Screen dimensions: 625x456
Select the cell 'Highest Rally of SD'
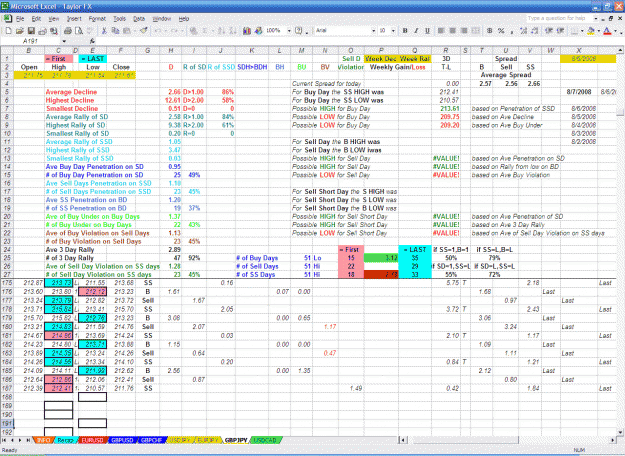pyautogui.click(x=77, y=125)
